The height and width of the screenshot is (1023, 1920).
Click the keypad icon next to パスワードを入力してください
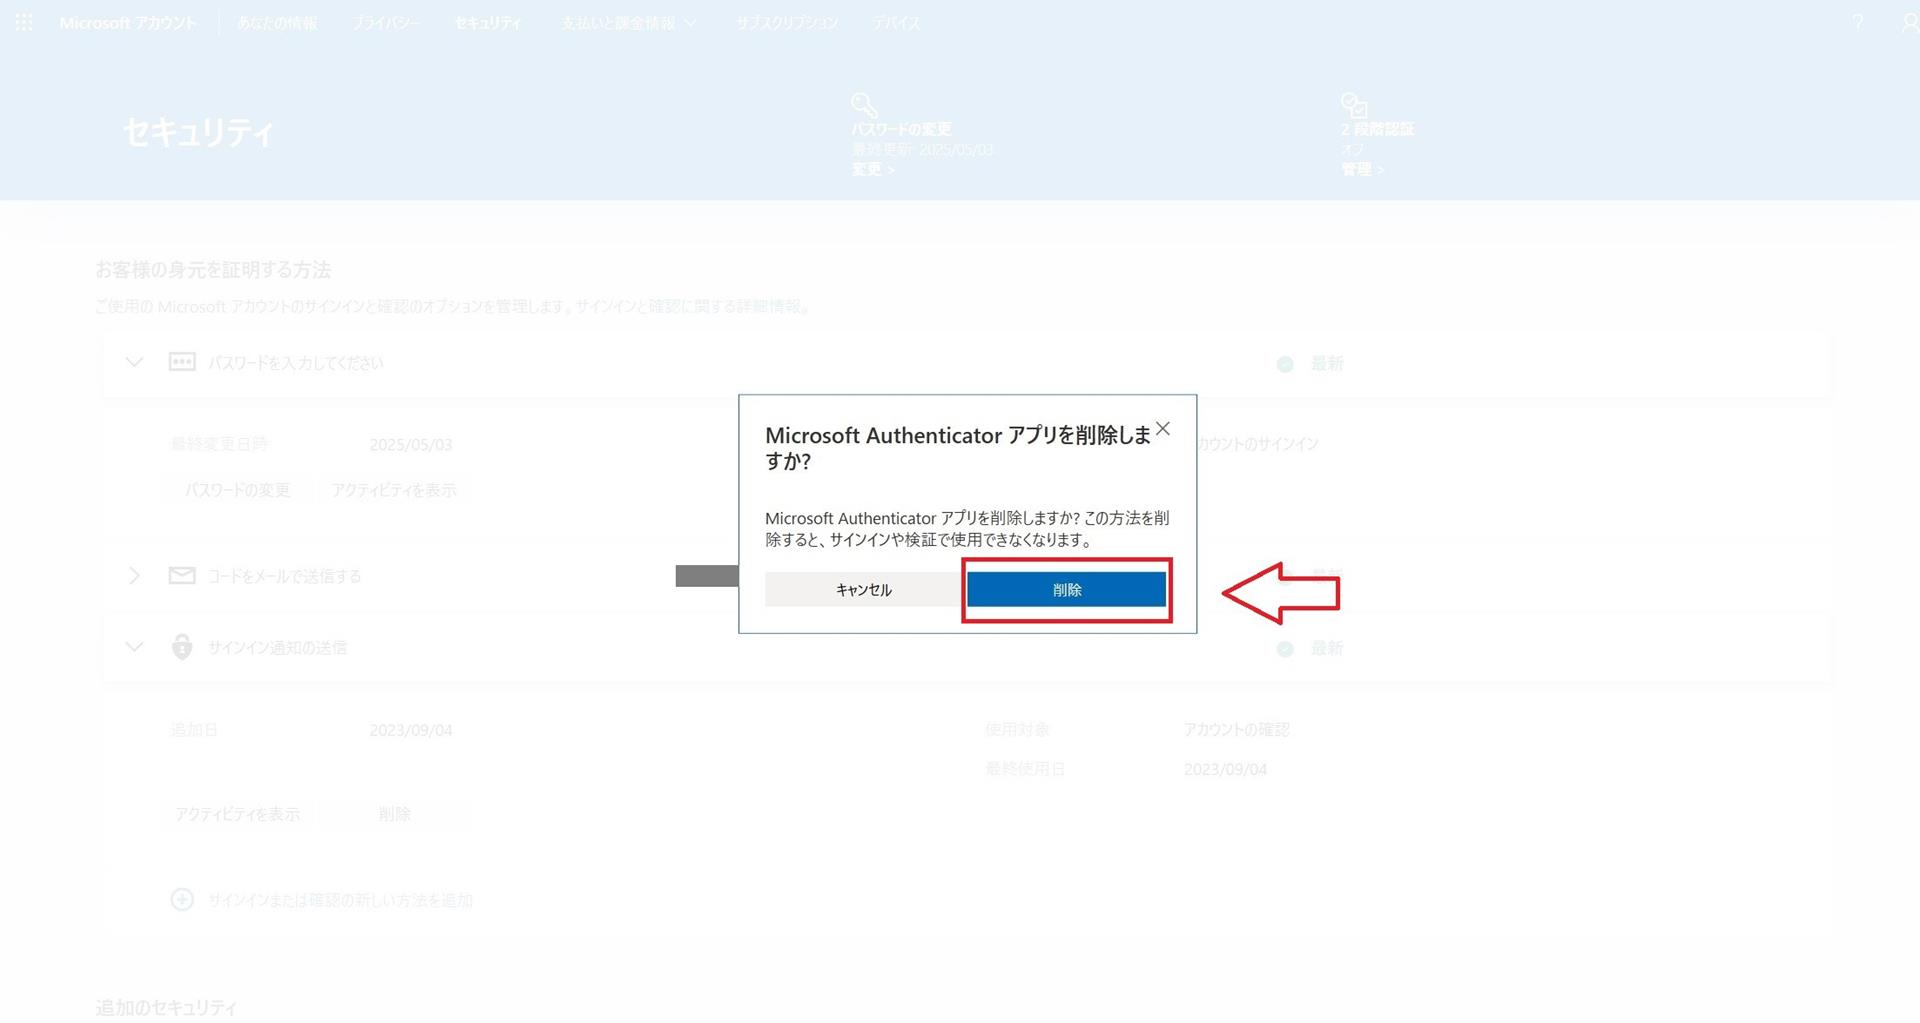coord(181,362)
